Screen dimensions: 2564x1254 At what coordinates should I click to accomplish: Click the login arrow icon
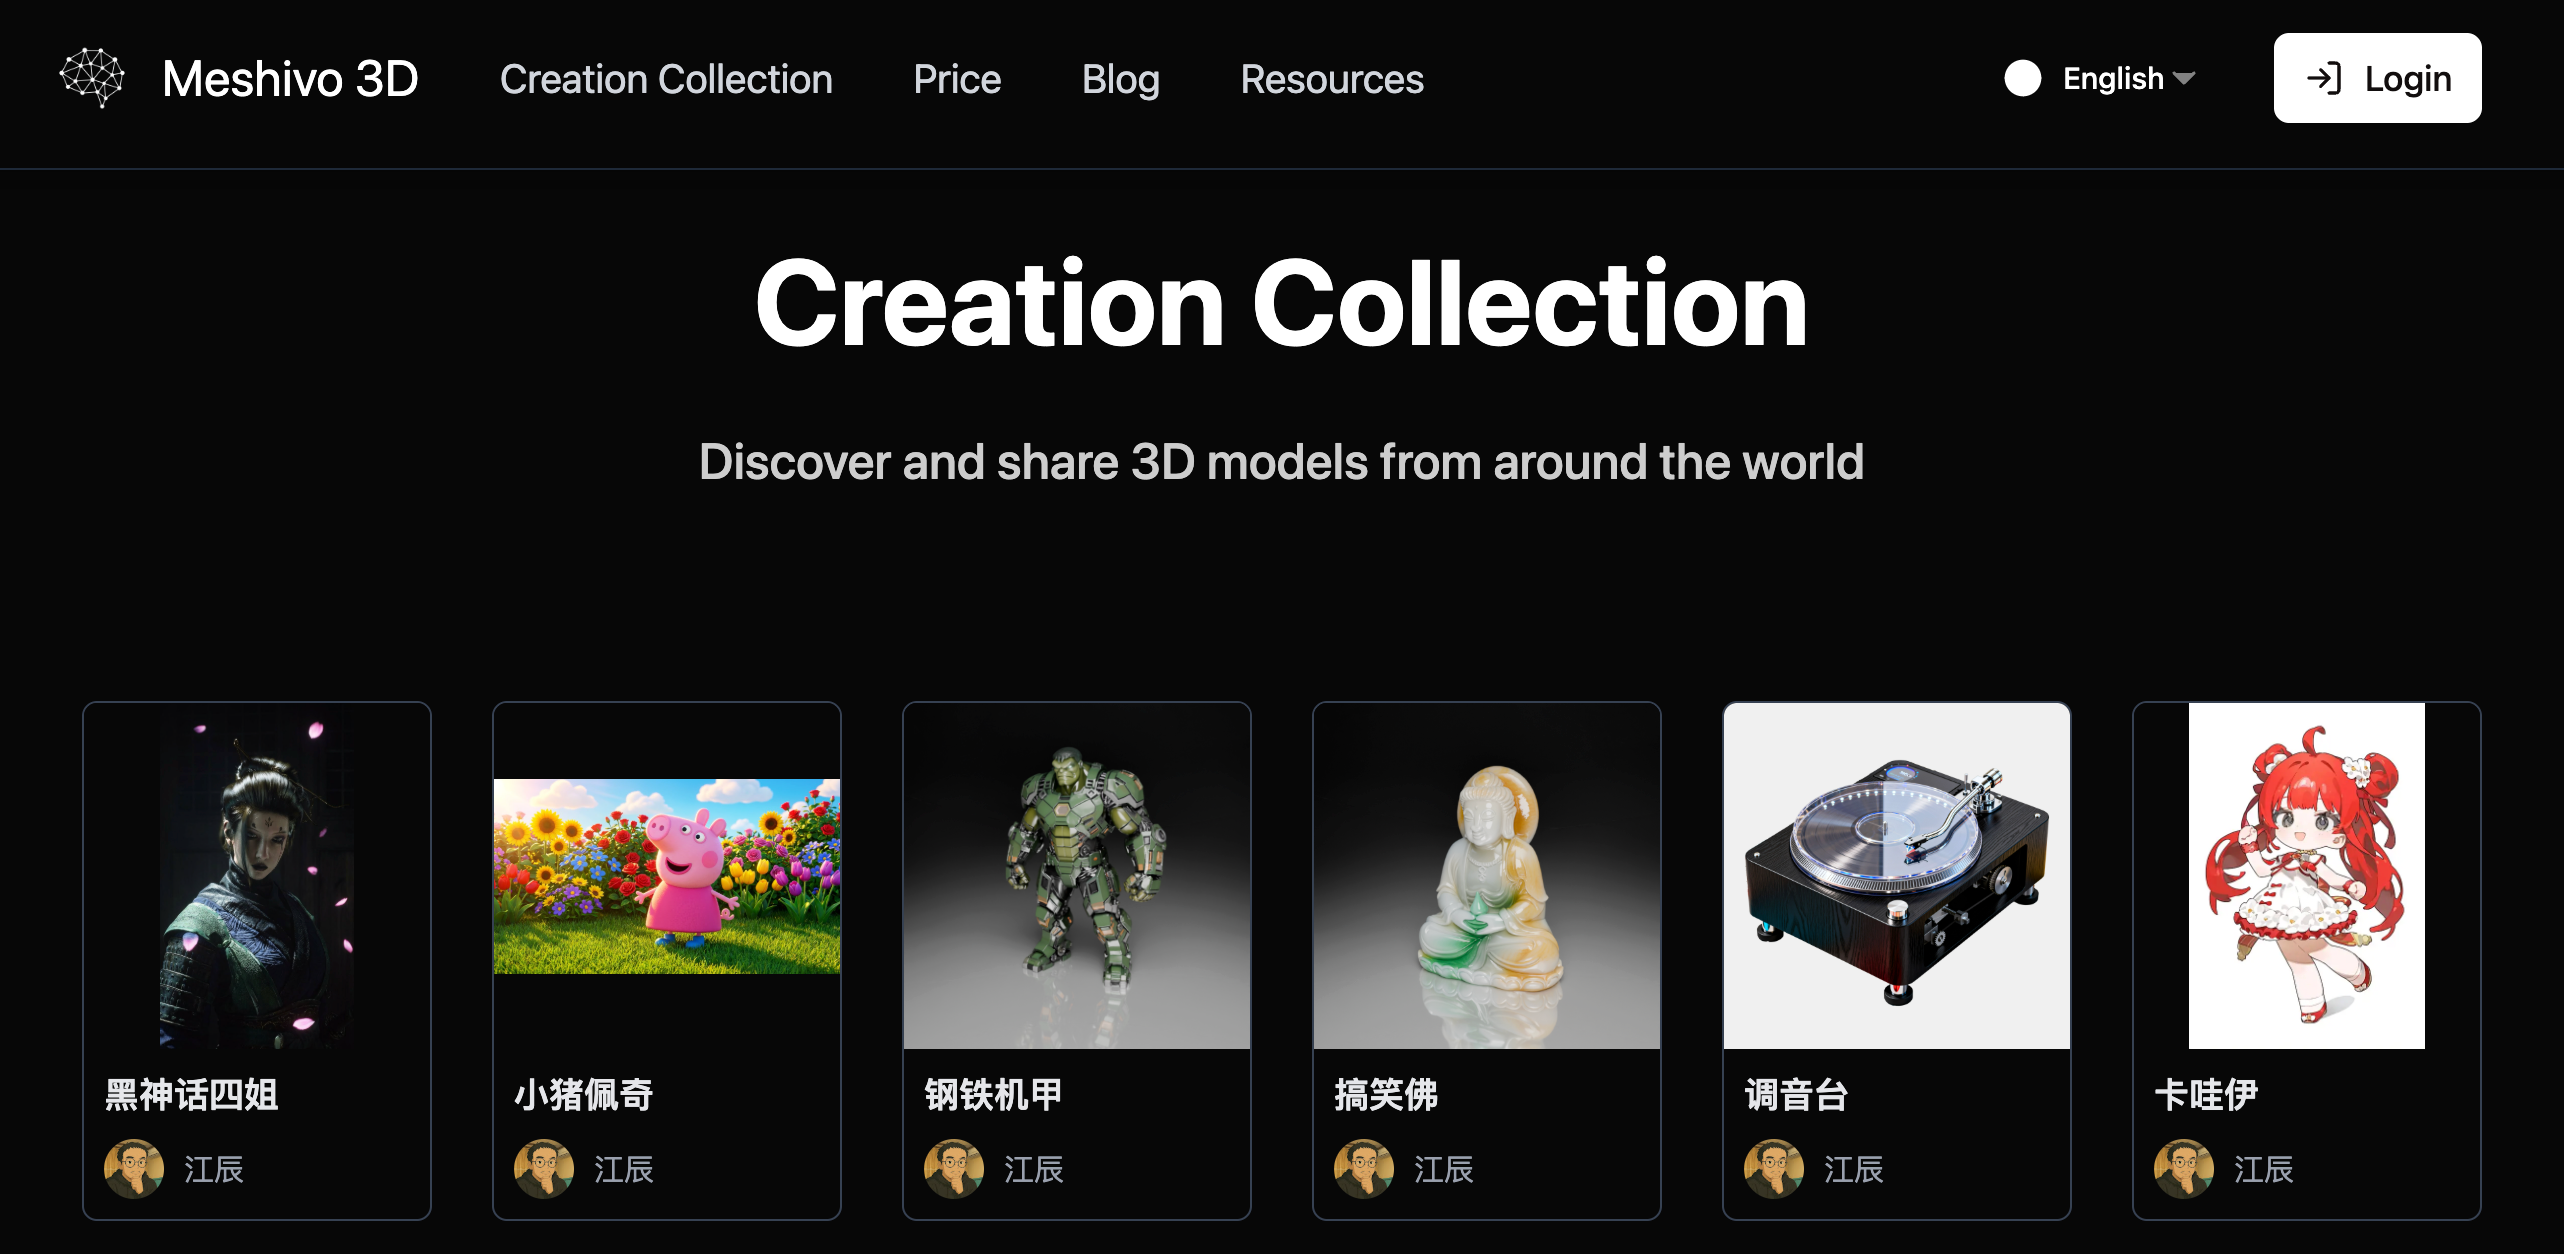(2324, 78)
